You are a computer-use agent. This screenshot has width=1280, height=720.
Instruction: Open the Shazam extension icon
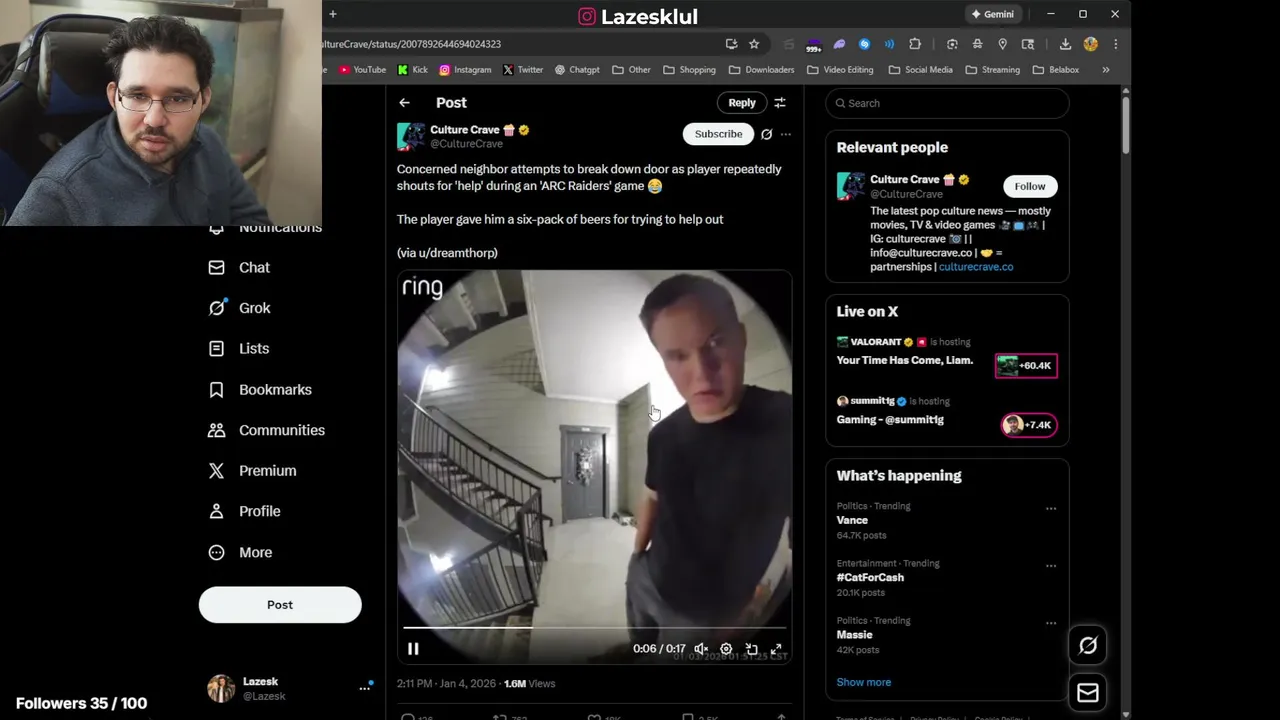pyautogui.click(x=864, y=44)
